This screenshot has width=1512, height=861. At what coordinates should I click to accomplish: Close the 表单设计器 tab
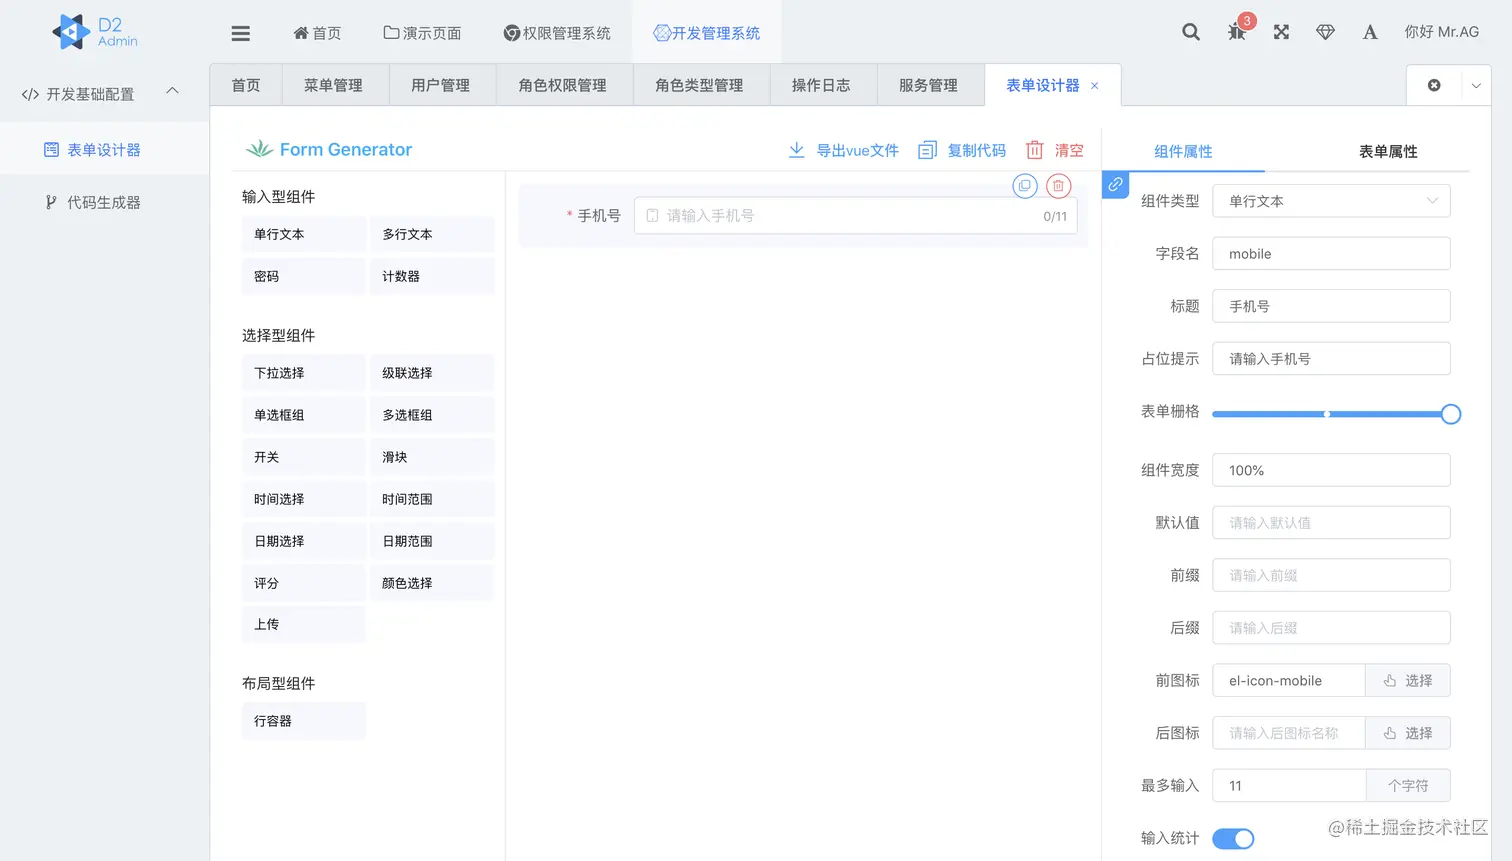pos(1095,86)
